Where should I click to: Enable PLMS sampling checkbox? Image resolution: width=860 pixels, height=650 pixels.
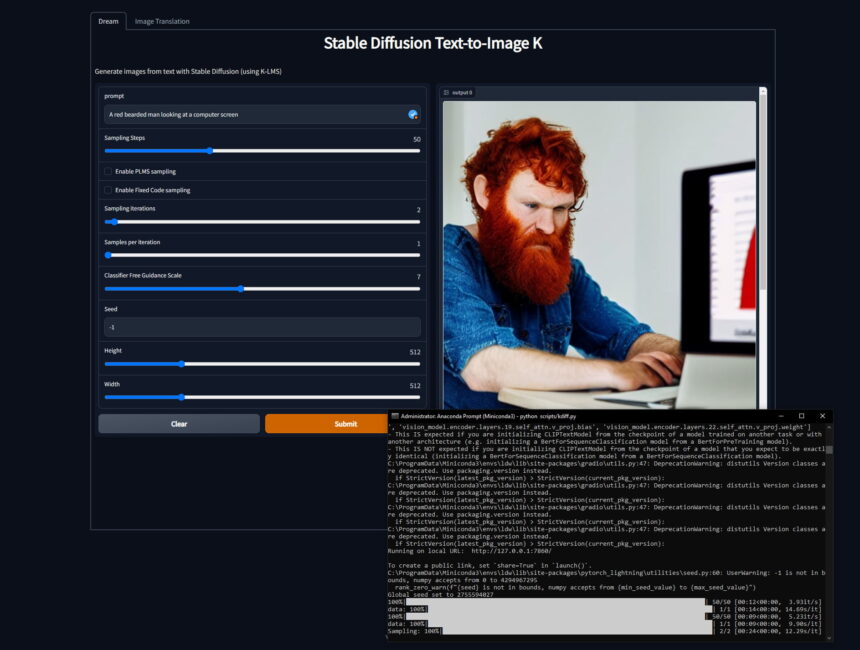point(108,171)
